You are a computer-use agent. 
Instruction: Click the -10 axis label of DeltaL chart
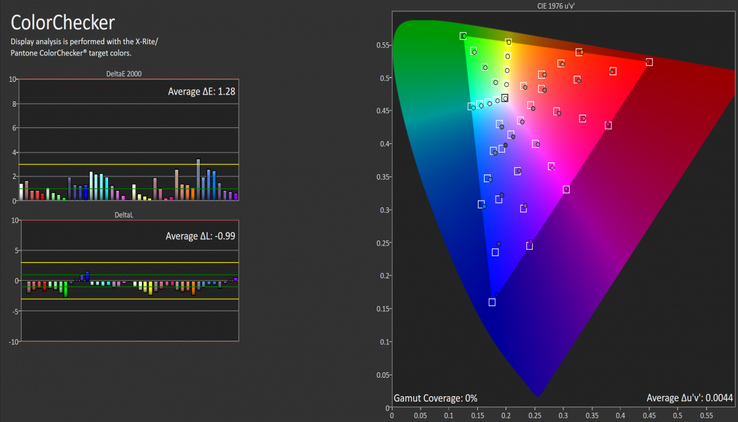(14, 342)
